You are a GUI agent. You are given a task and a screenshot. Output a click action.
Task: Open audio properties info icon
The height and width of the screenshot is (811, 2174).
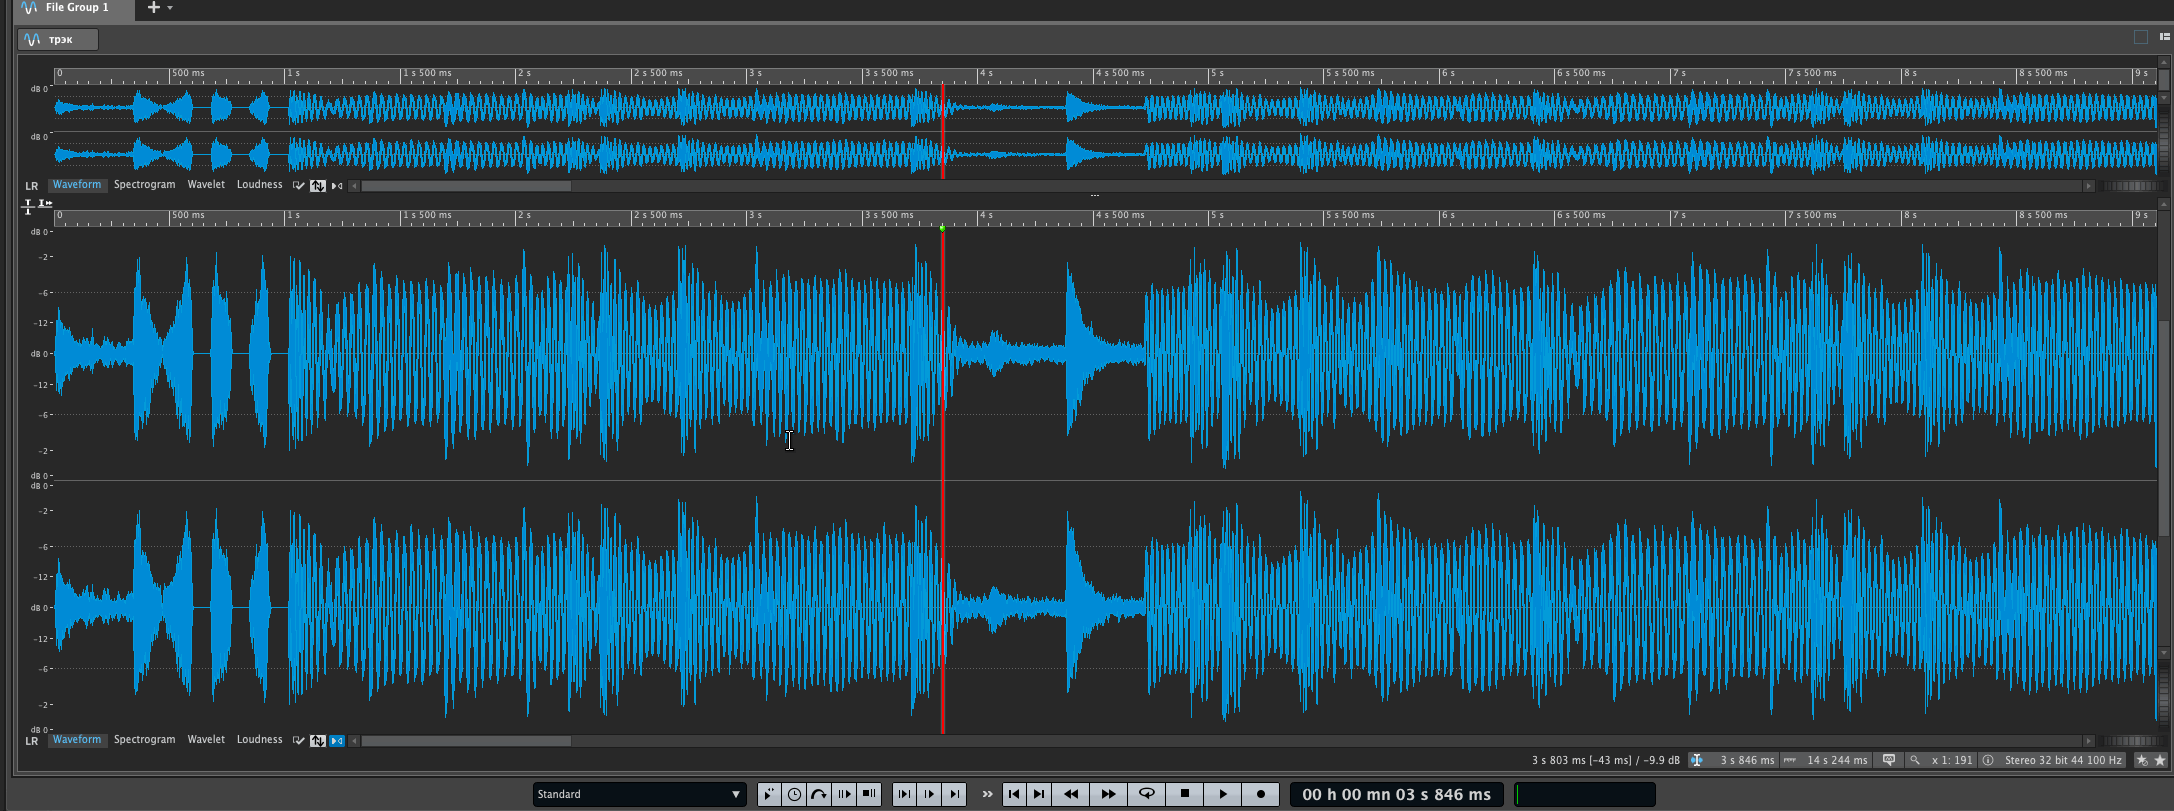point(1988,760)
